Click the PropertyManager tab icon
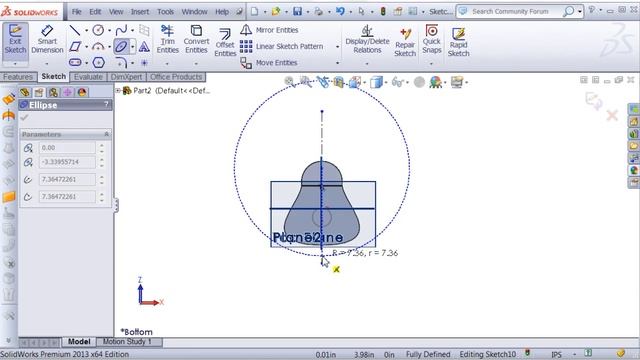Viewport: 640px width, 360px height. pos(39,92)
